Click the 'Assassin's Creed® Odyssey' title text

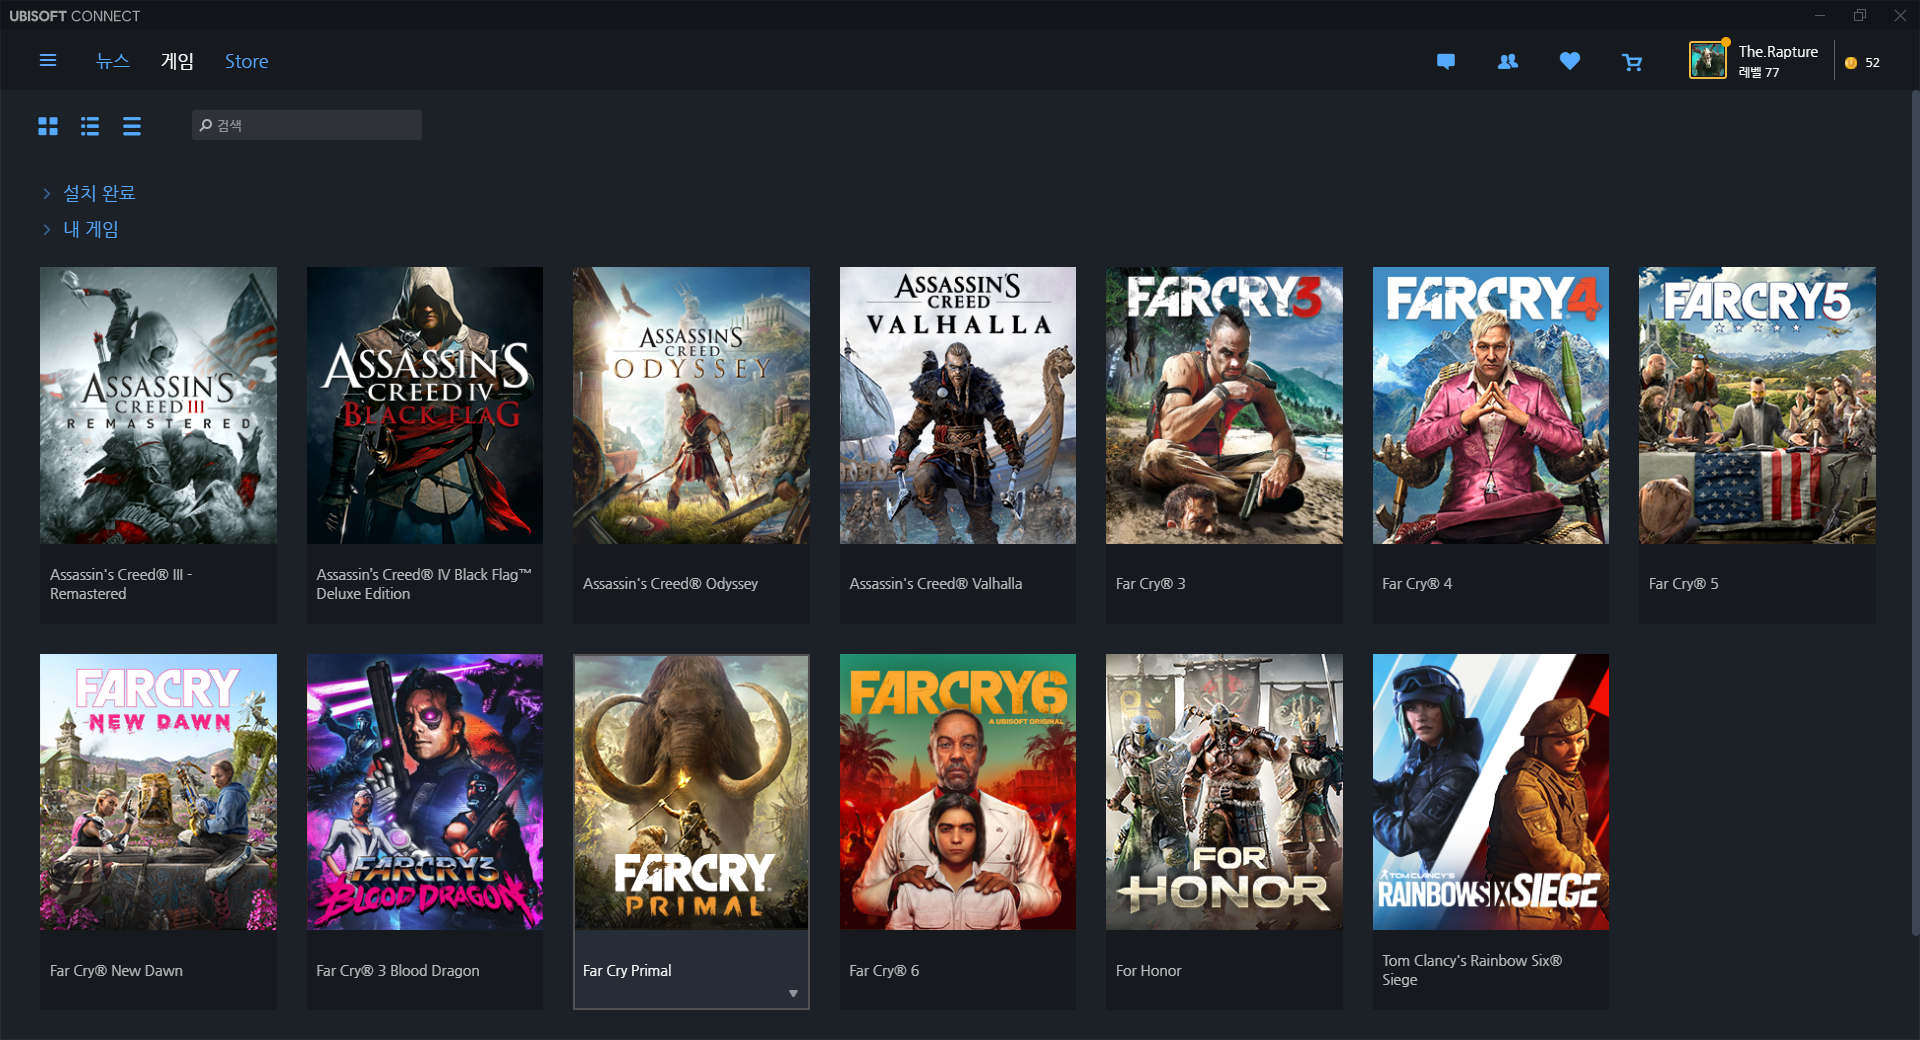tap(670, 584)
